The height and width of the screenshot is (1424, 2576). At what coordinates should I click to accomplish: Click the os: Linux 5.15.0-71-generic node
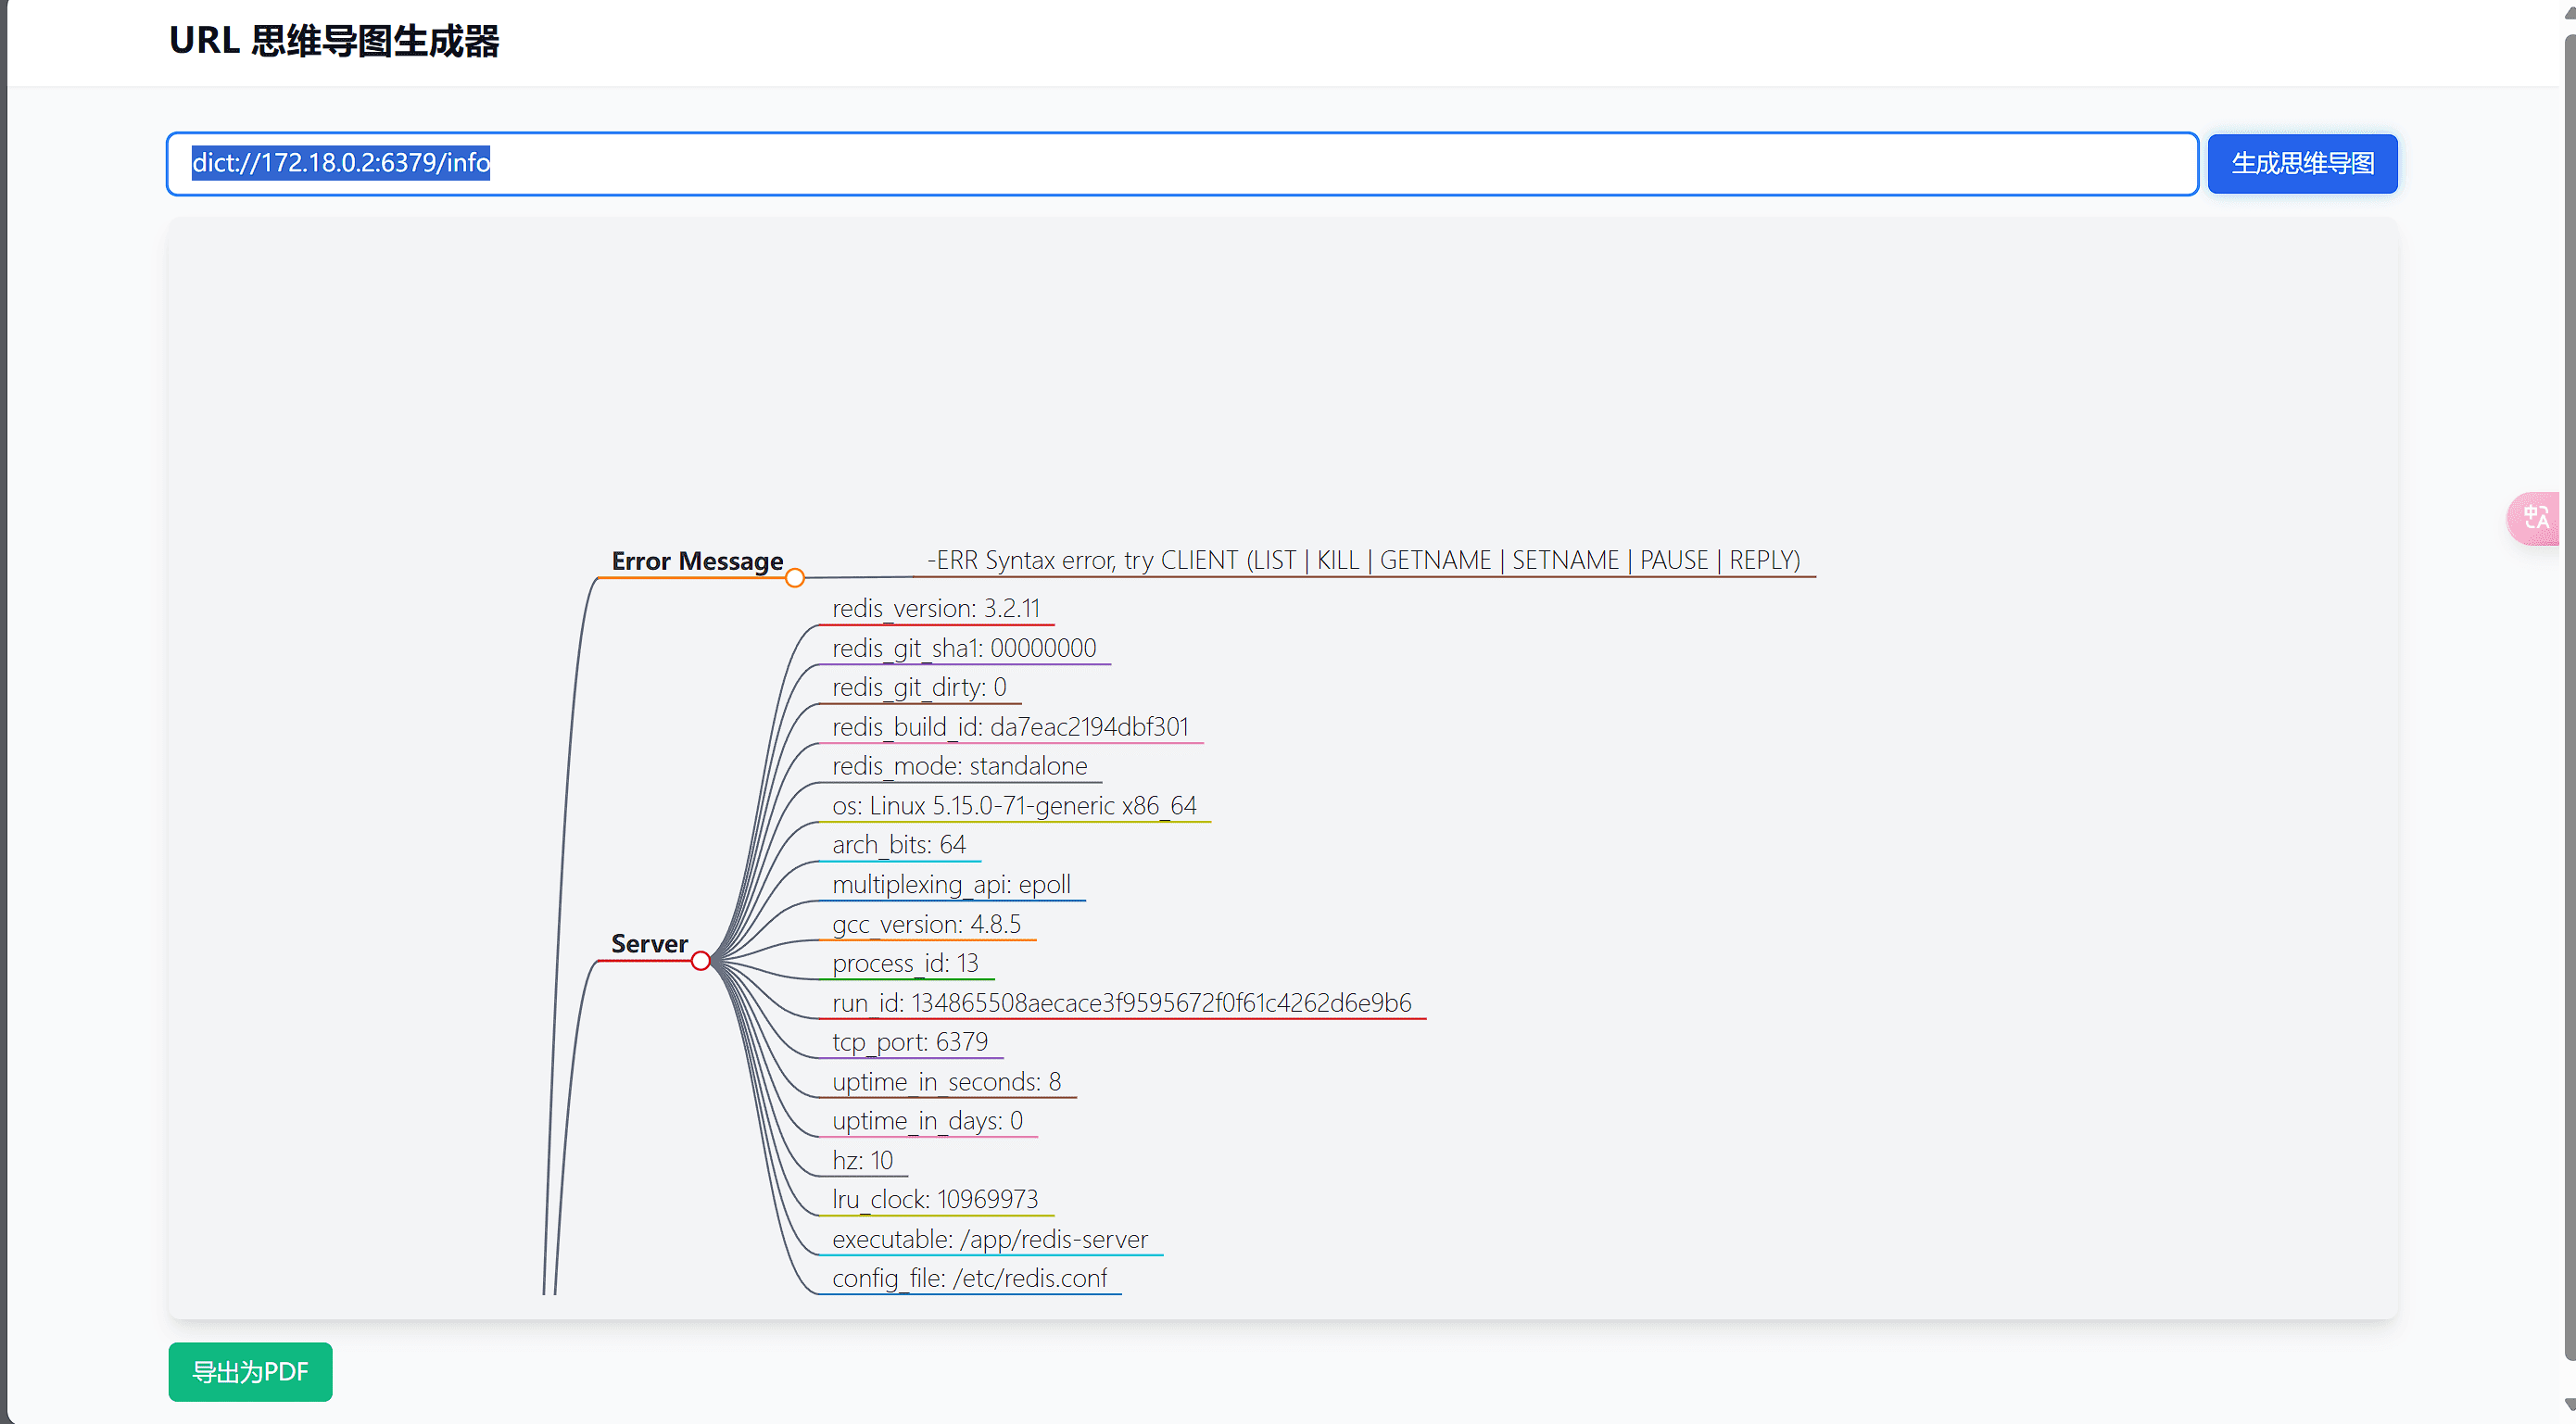point(1014,805)
